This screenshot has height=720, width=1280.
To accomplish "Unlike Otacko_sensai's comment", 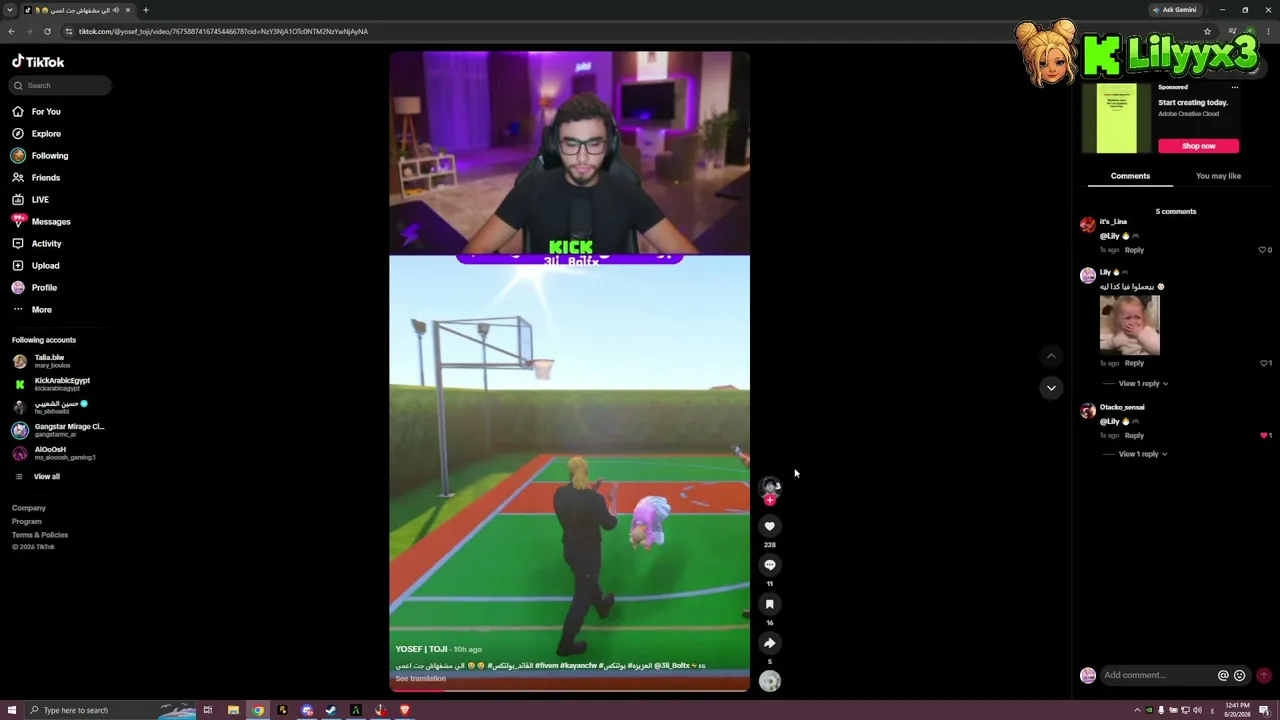I will 1262,436.
